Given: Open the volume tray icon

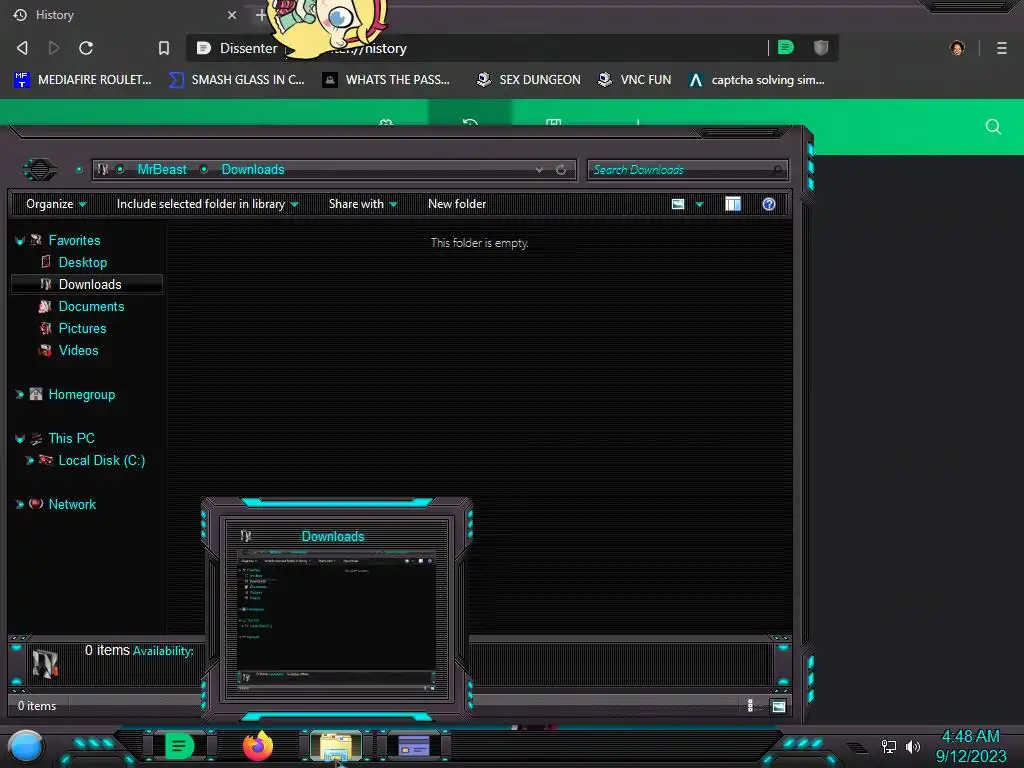Looking at the screenshot, I should pos(912,746).
